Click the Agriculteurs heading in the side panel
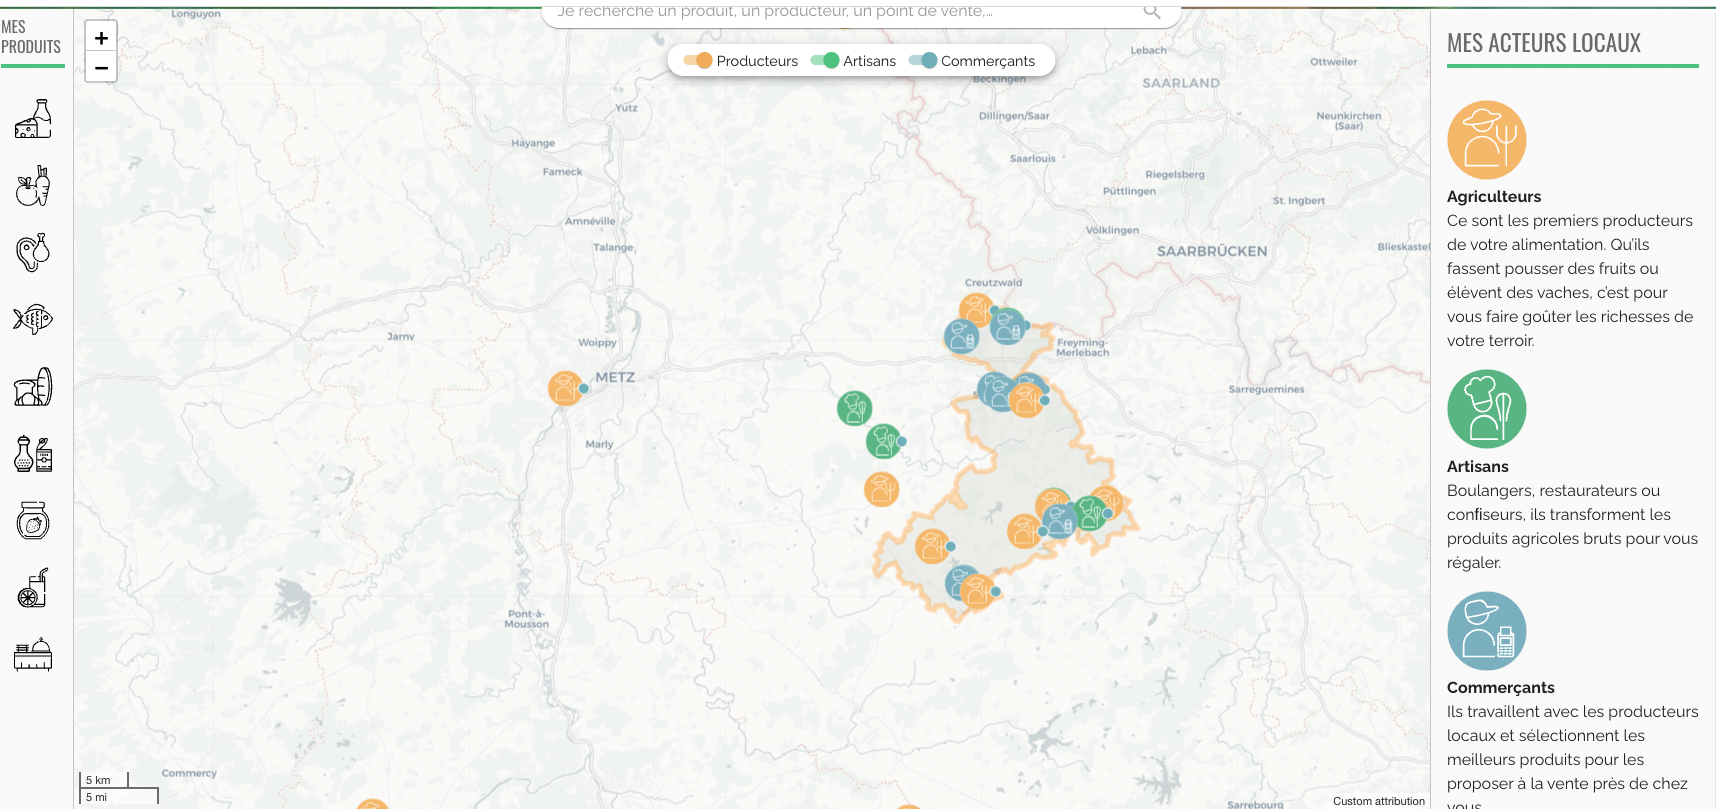The width and height of the screenshot is (1716, 809). 1494,197
